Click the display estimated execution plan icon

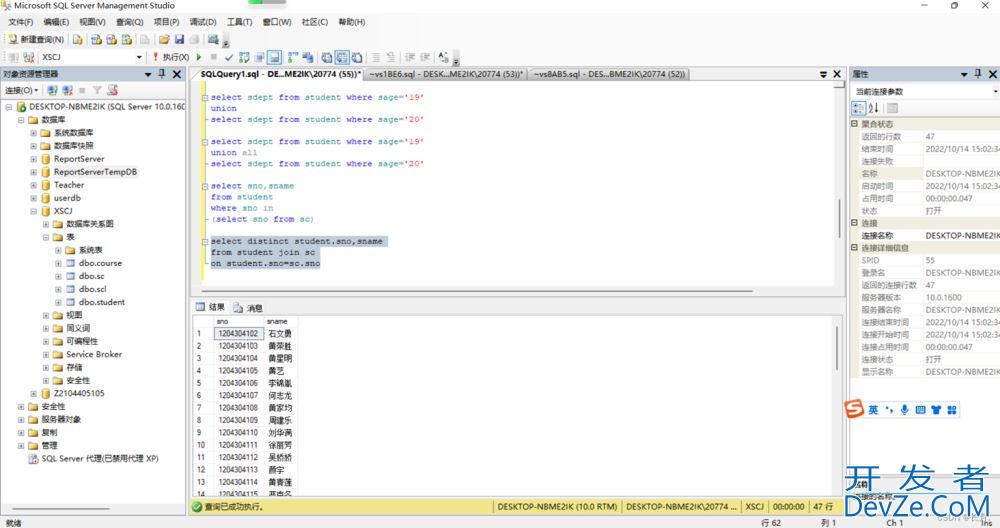(244, 57)
